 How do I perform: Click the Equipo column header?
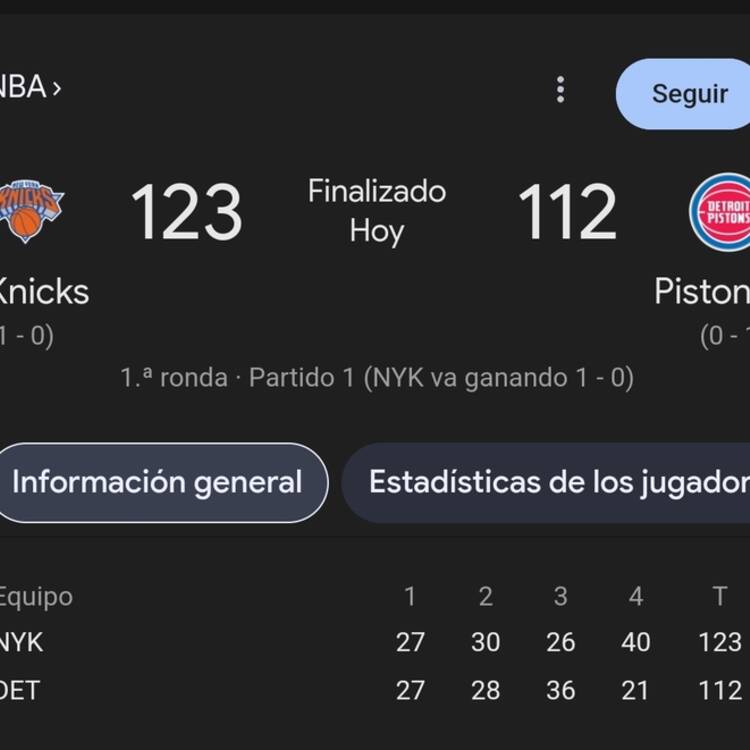pyautogui.click(x=35, y=597)
